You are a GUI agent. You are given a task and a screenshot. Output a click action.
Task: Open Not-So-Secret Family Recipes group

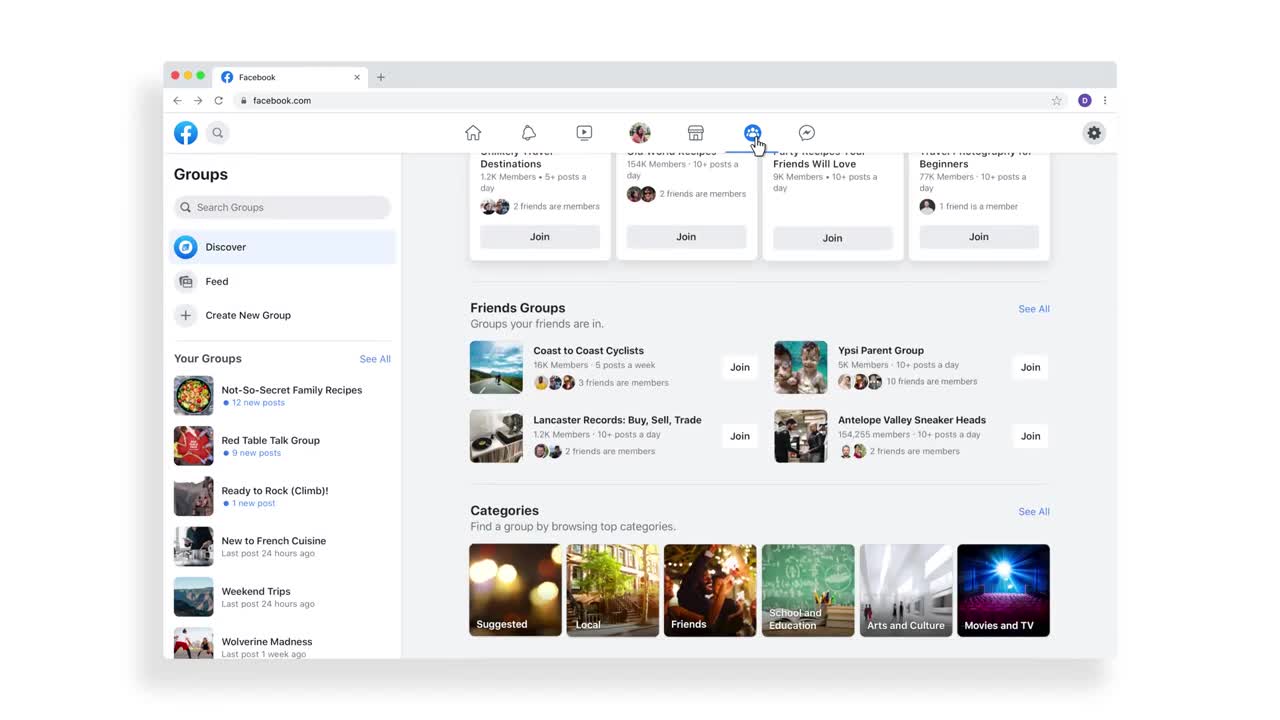[284, 396]
